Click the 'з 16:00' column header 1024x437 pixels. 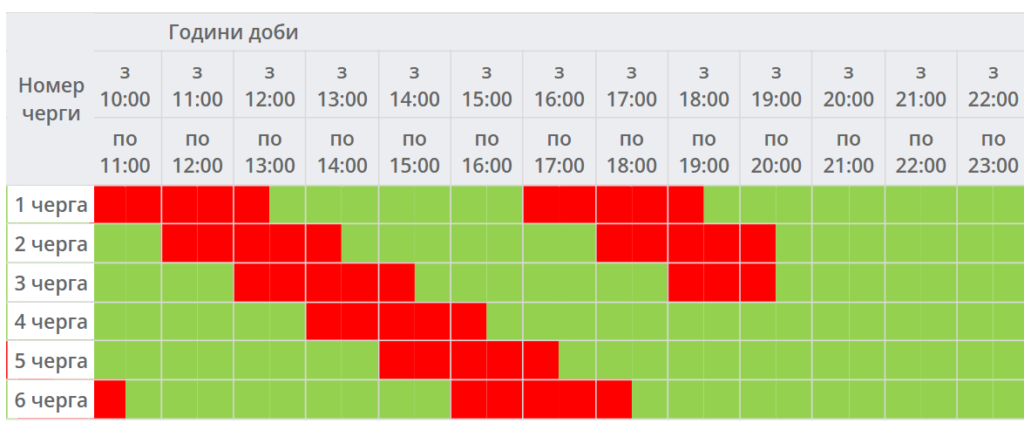pyautogui.click(x=559, y=86)
